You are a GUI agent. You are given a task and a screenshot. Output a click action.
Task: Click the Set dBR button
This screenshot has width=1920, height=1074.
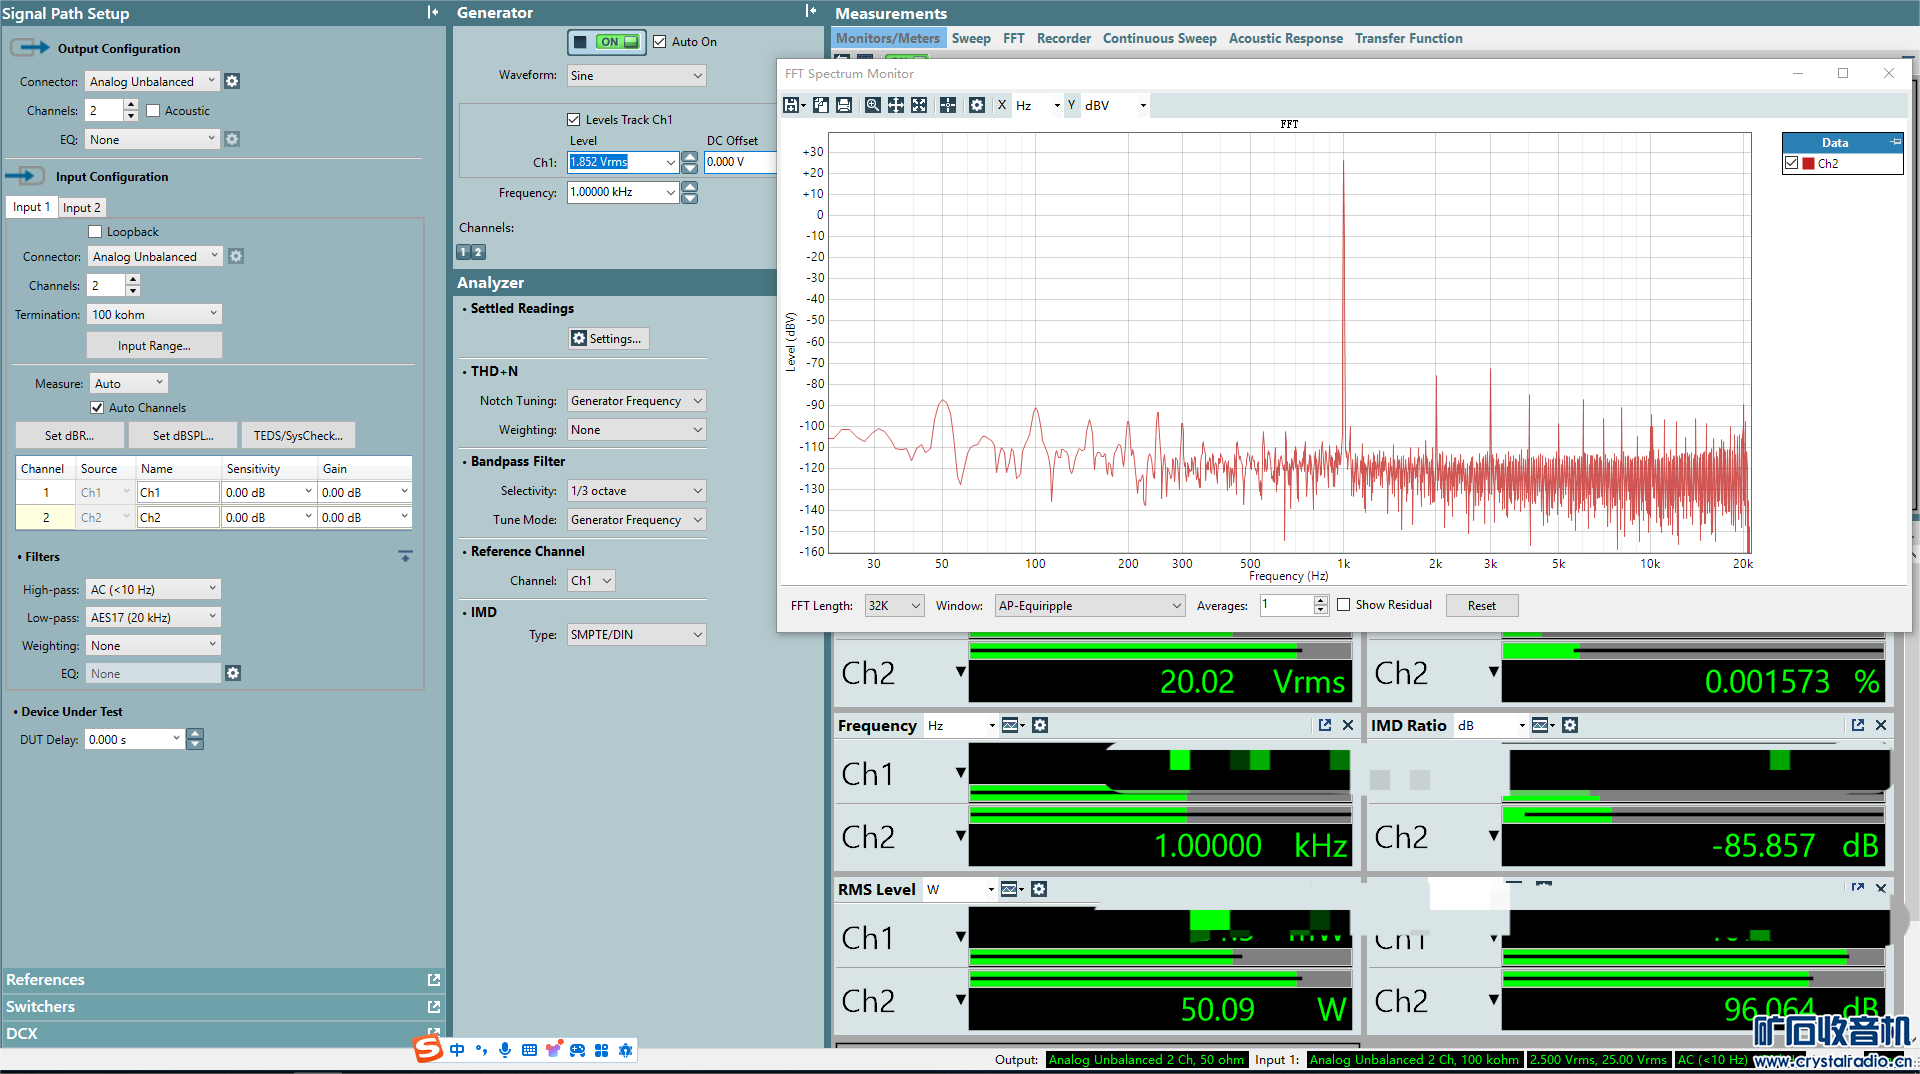pos(70,436)
